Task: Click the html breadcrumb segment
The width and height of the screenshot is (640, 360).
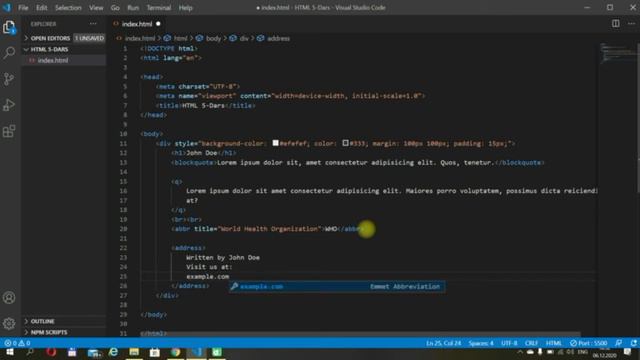Action: click(x=180, y=38)
